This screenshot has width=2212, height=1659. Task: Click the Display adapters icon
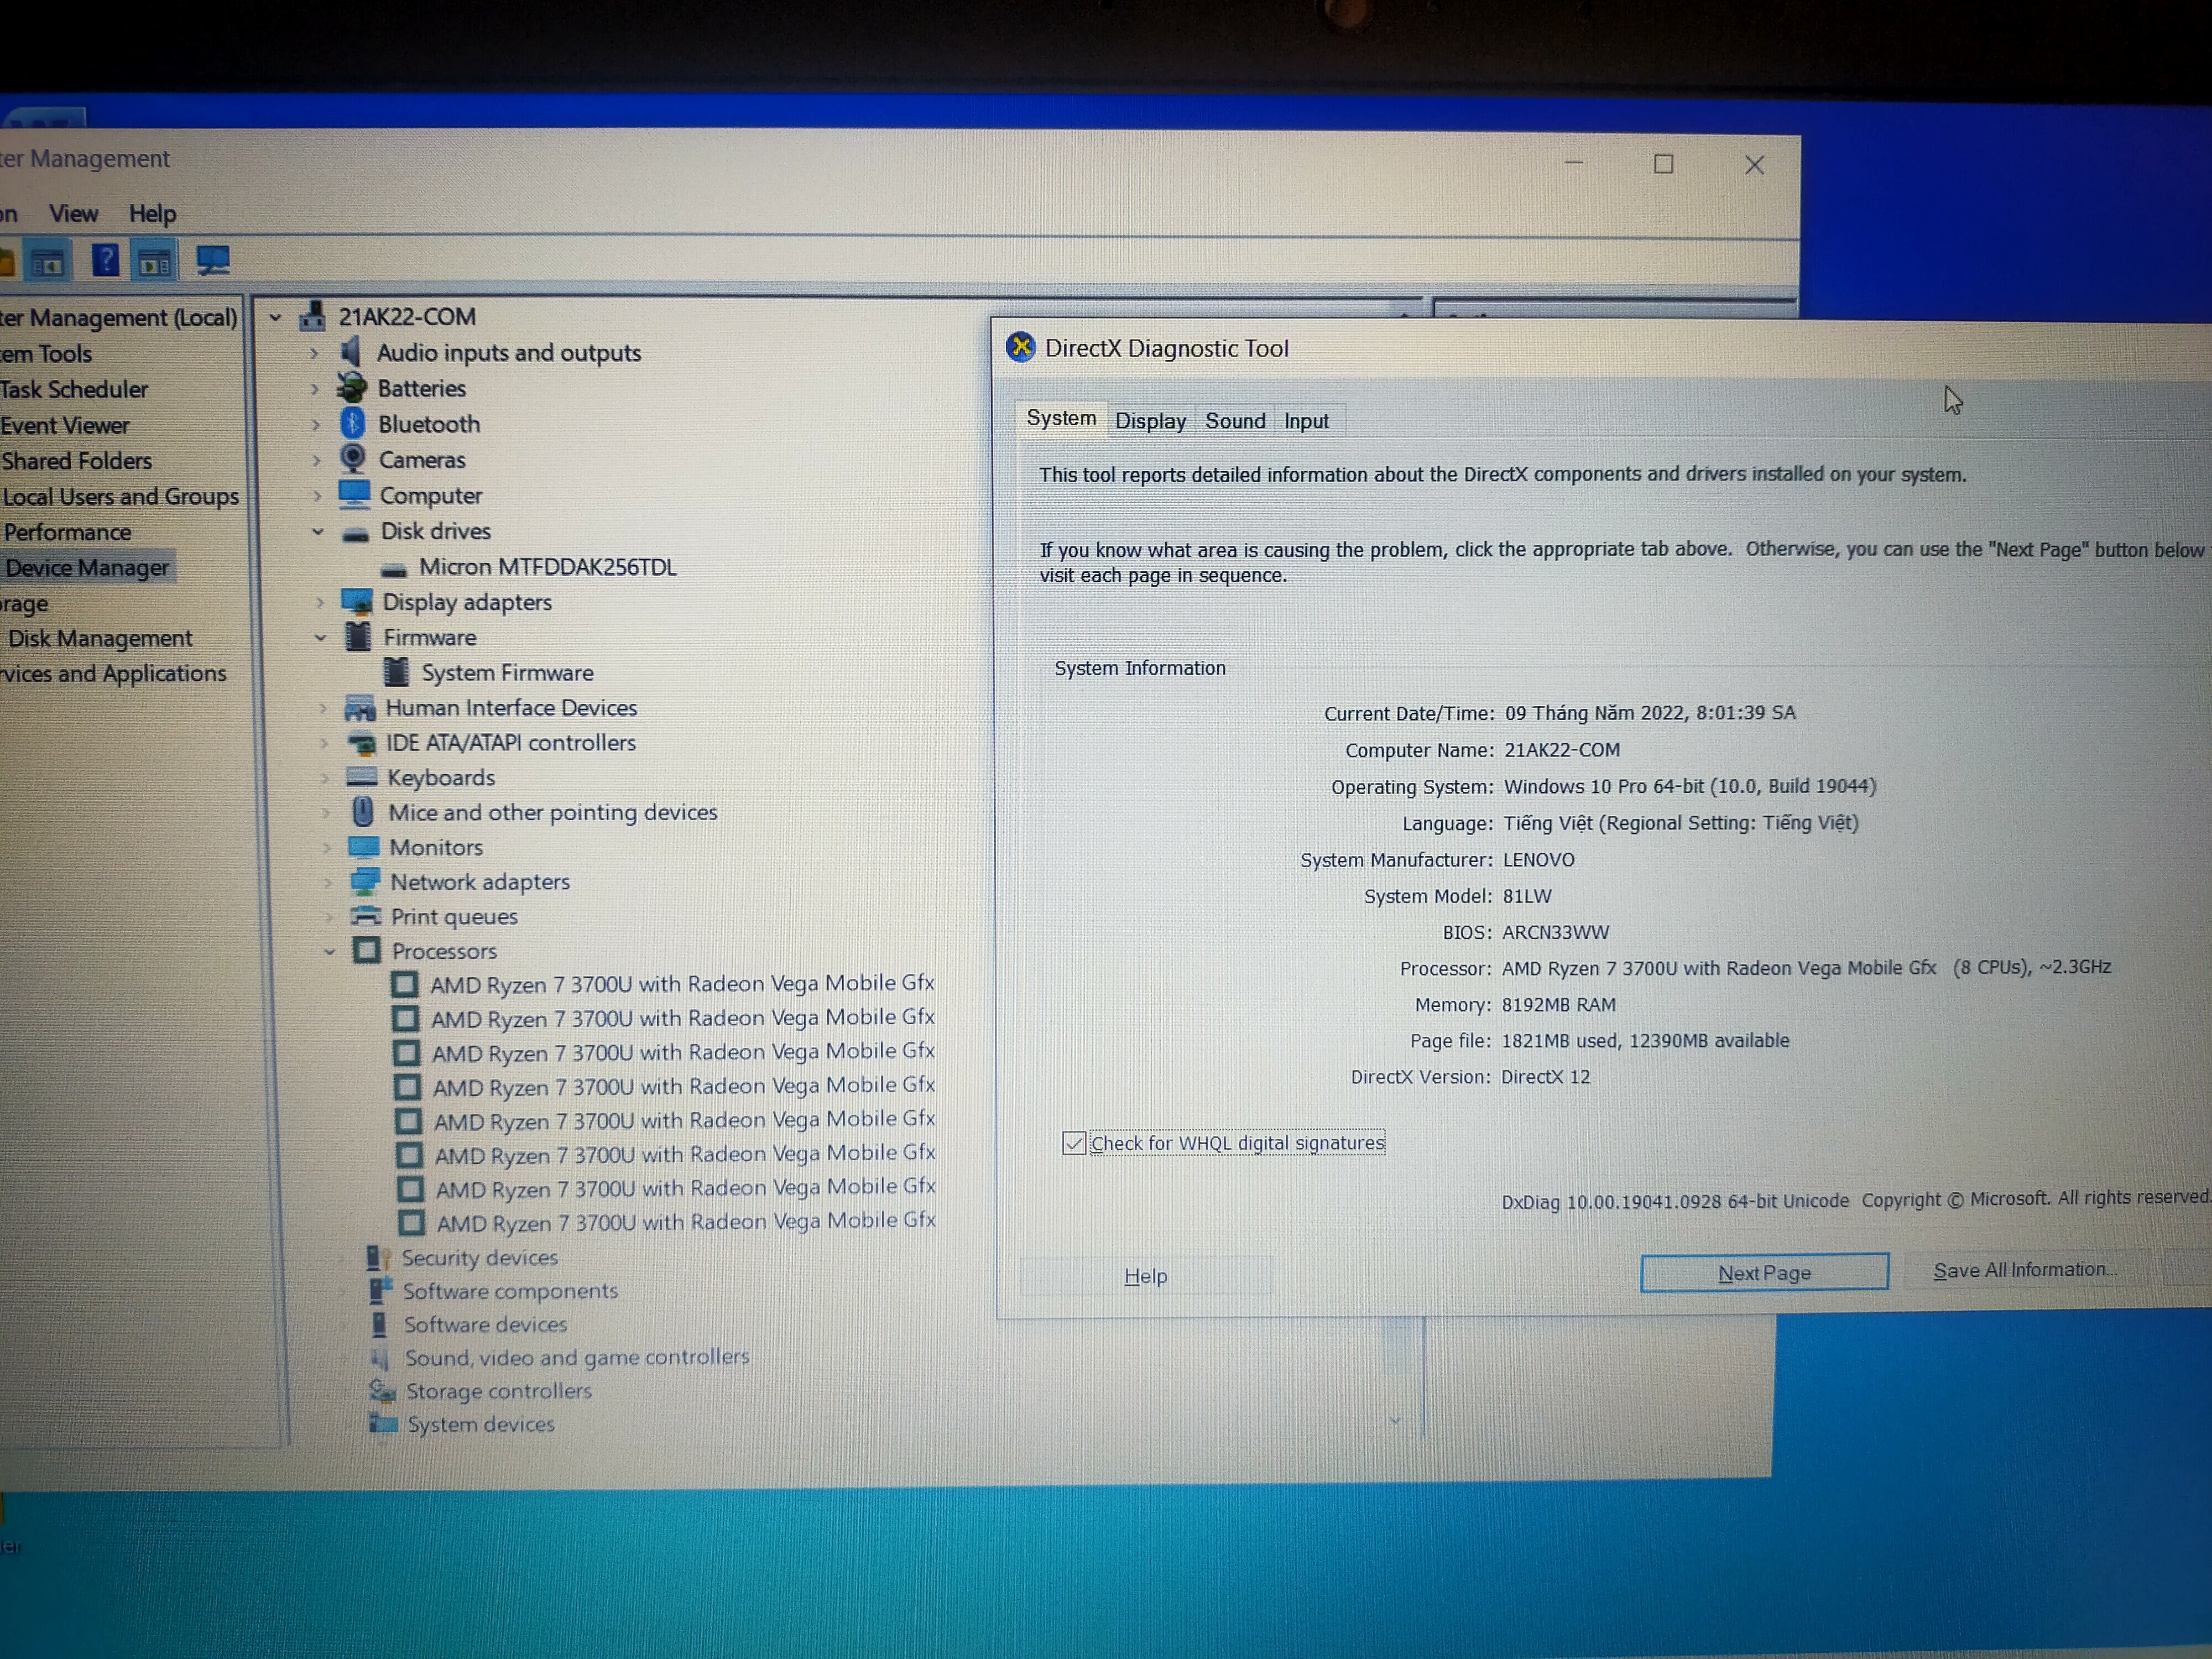click(357, 602)
